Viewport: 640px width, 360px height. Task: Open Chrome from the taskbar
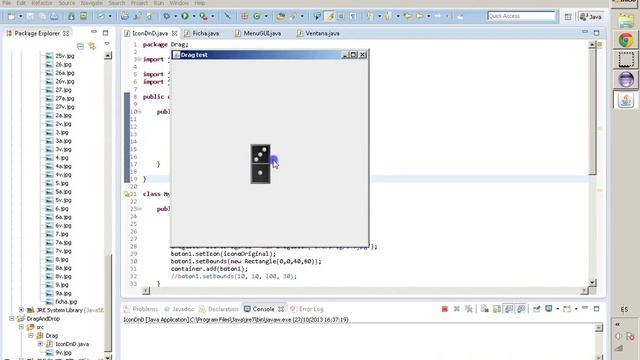pos(626,40)
